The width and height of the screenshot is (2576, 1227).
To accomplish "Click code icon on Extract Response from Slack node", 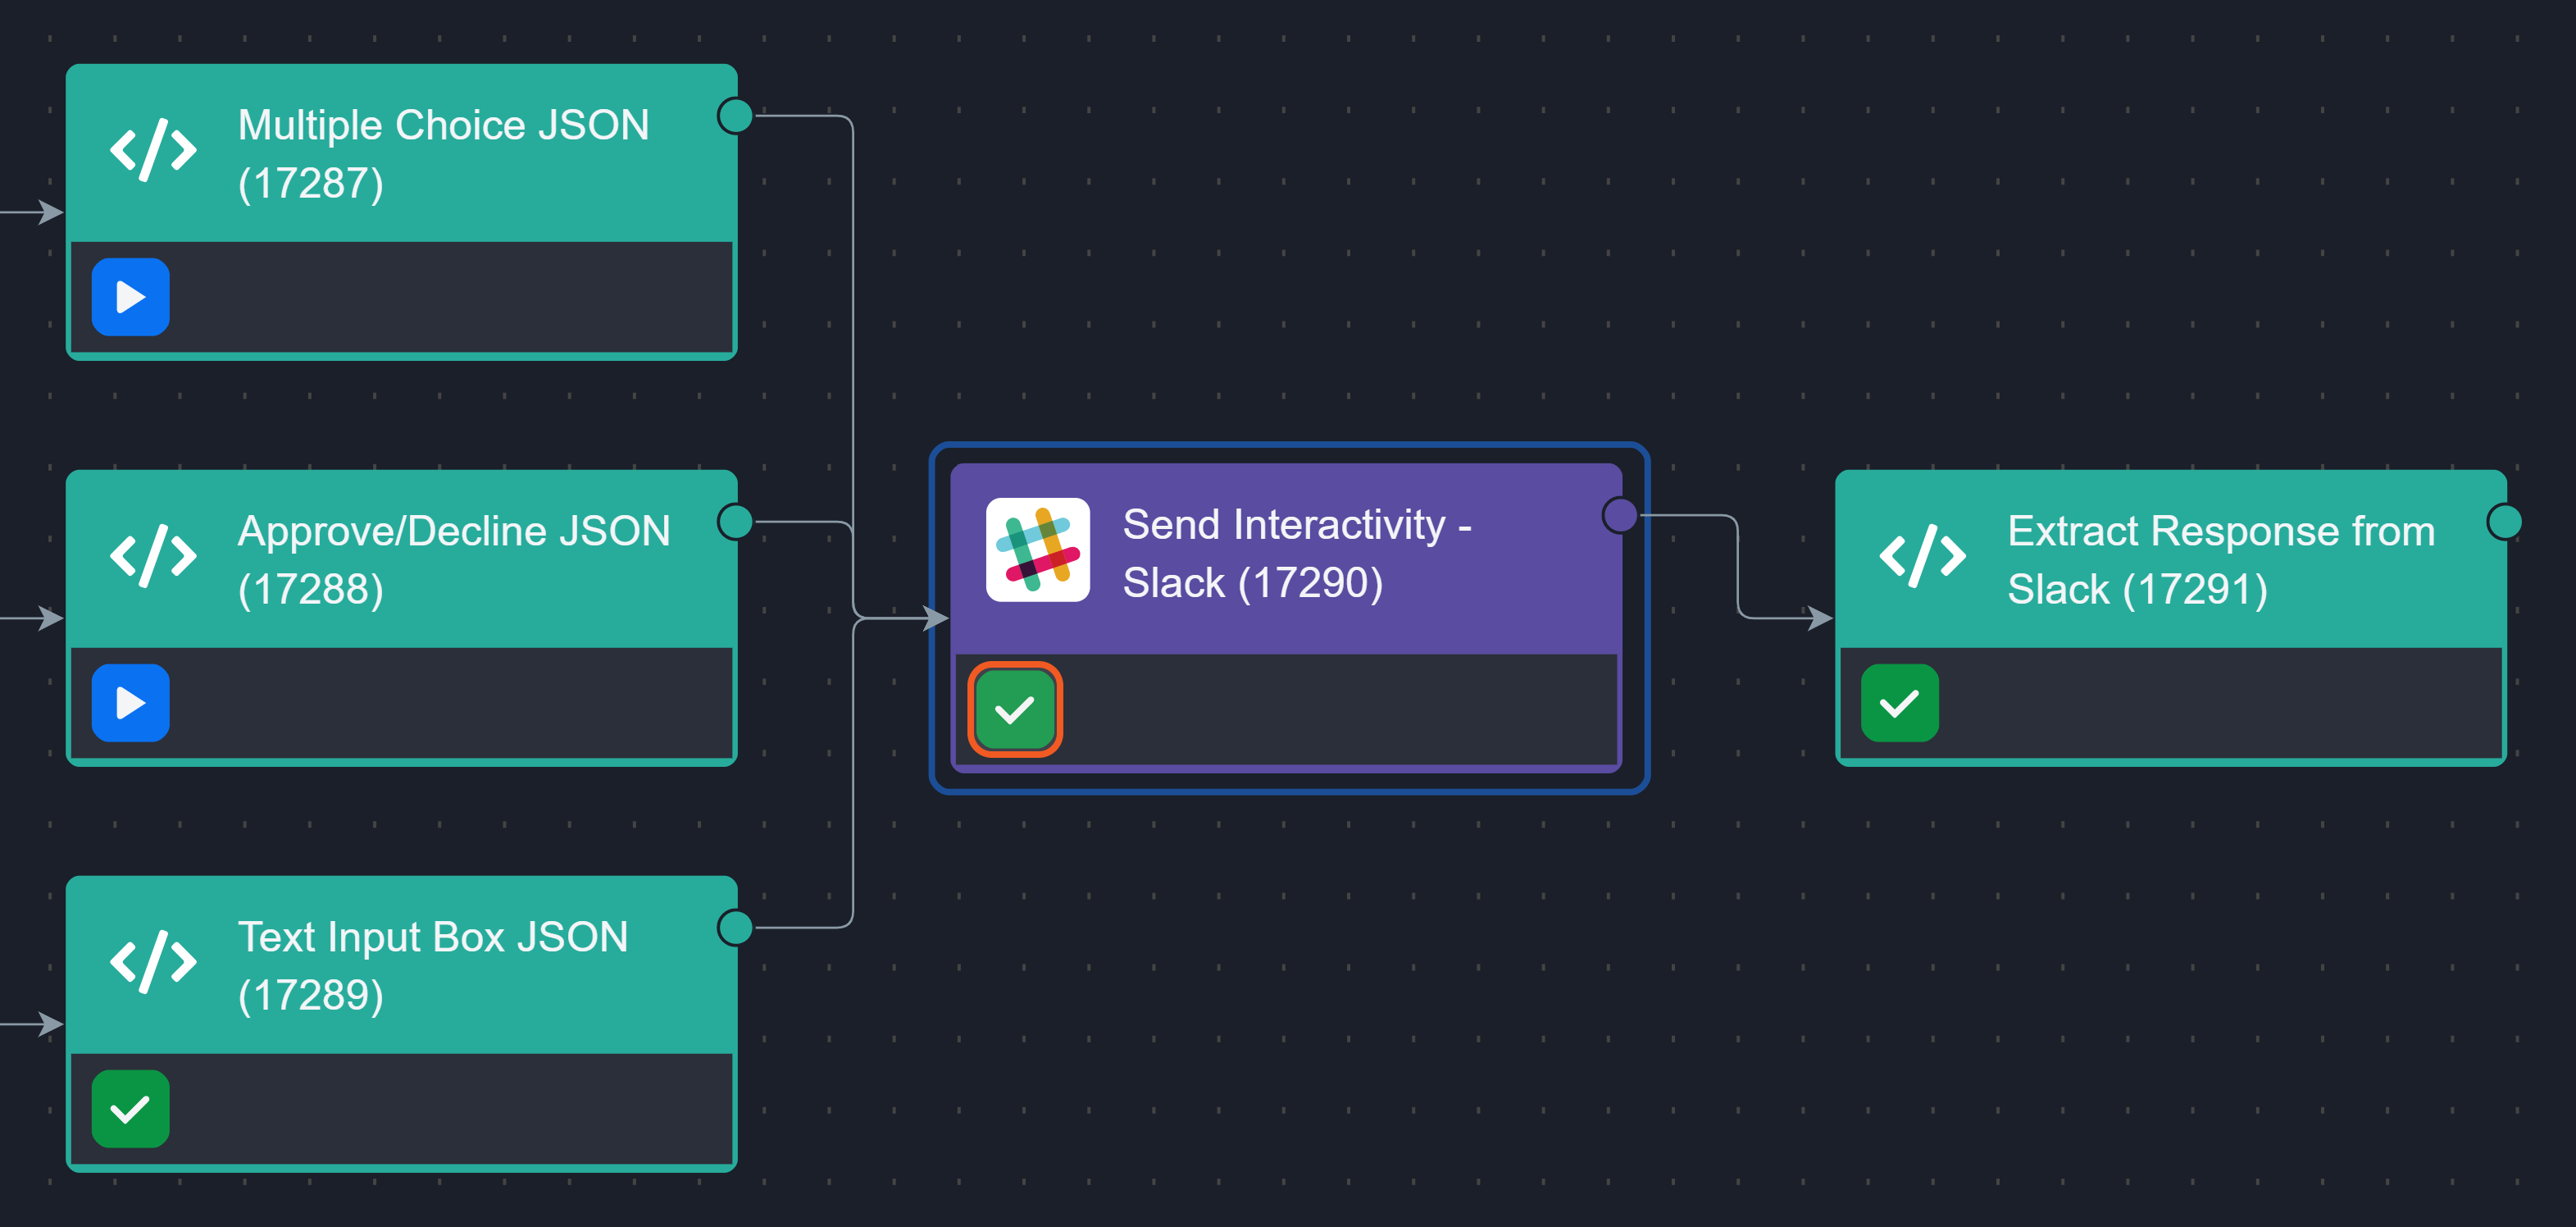I will (1921, 556).
